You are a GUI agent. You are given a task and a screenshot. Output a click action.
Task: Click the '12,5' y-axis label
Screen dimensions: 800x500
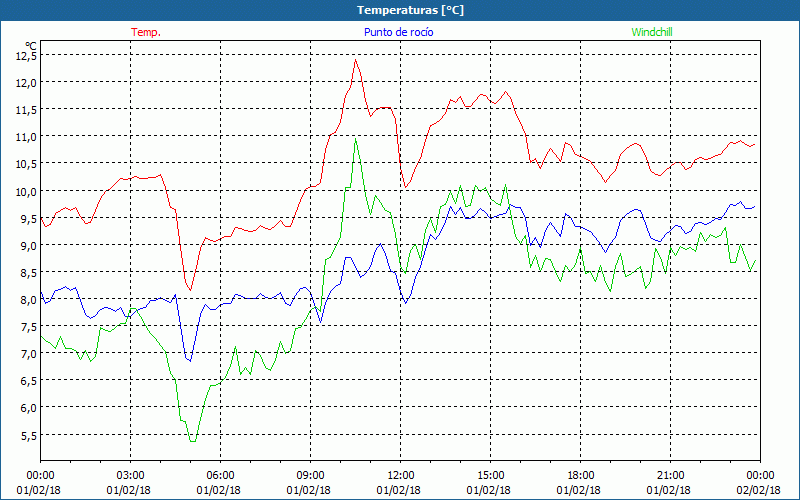point(27,56)
